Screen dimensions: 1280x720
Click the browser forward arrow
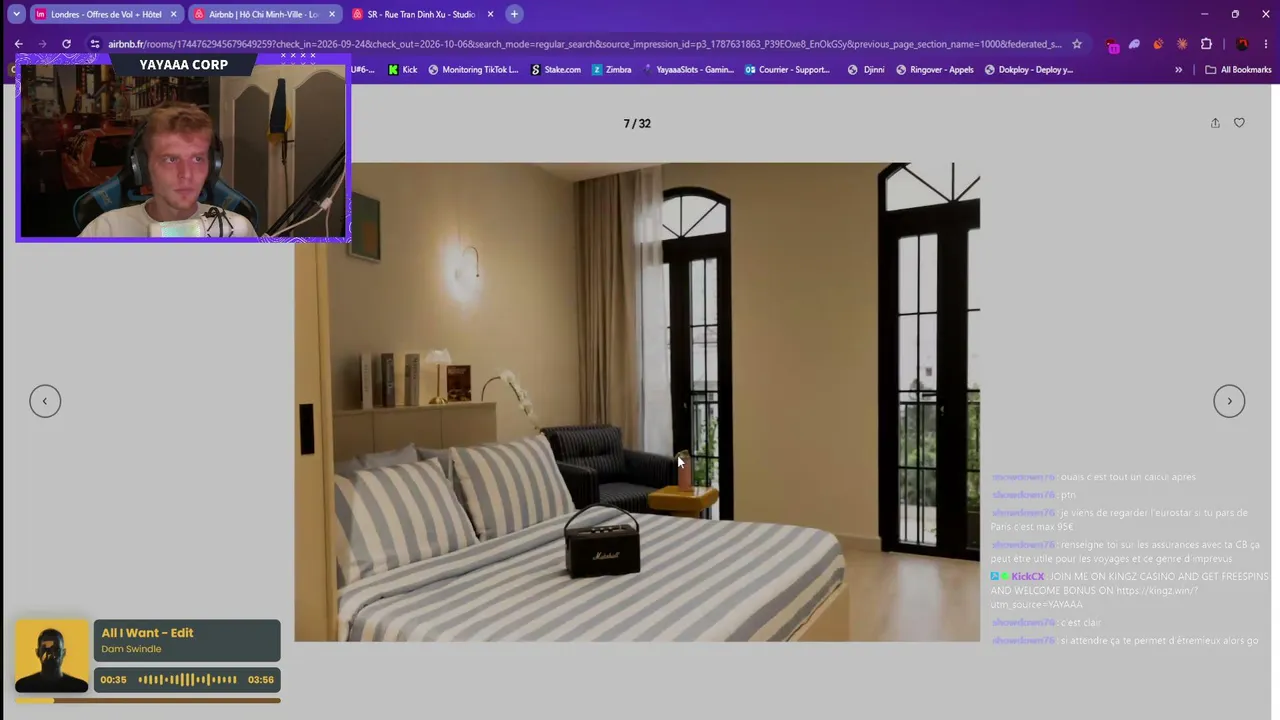pyautogui.click(x=42, y=44)
